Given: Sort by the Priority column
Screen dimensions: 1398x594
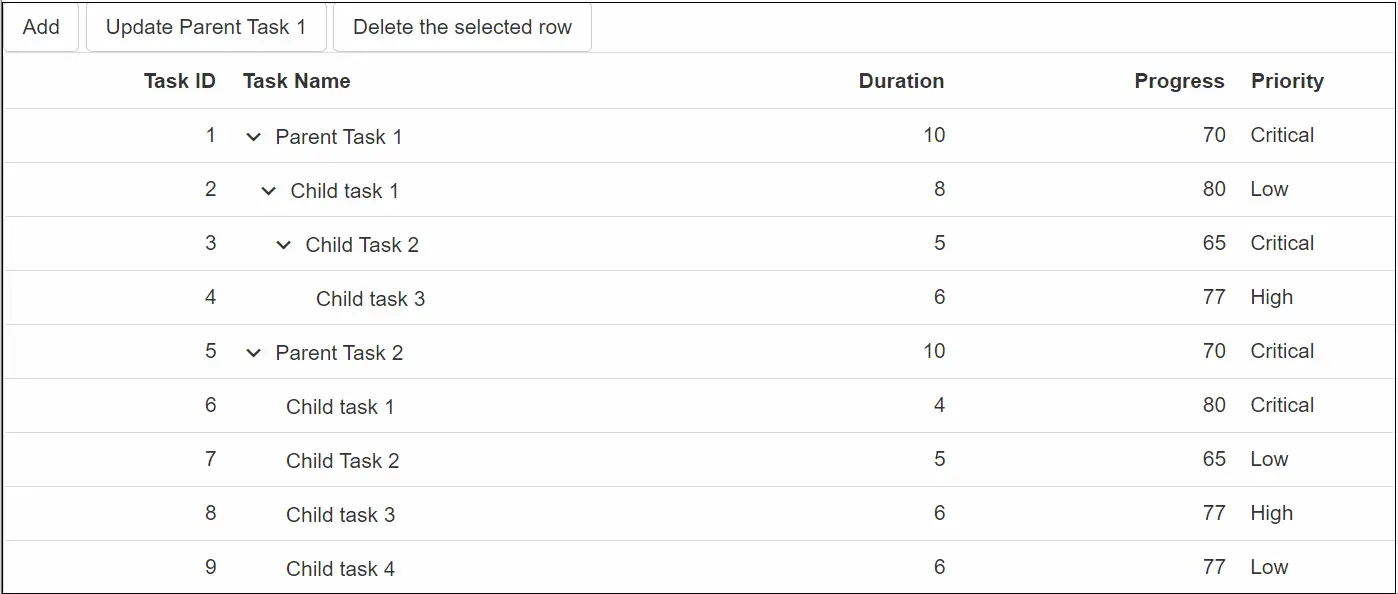Looking at the screenshot, I should pyautogui.click(x=1287, y=81).
